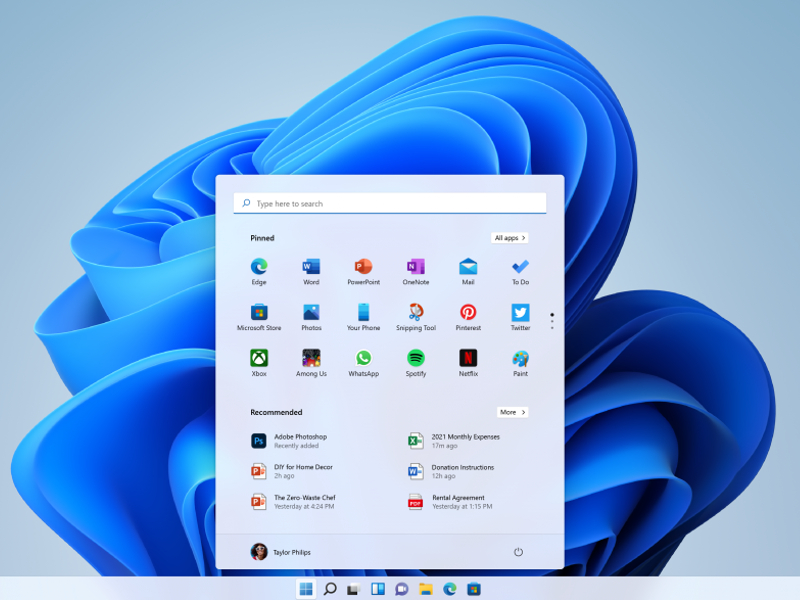Launch Spotify
Image resolution: width=800 pixels, height=600 pixels.
coord(416,363)
